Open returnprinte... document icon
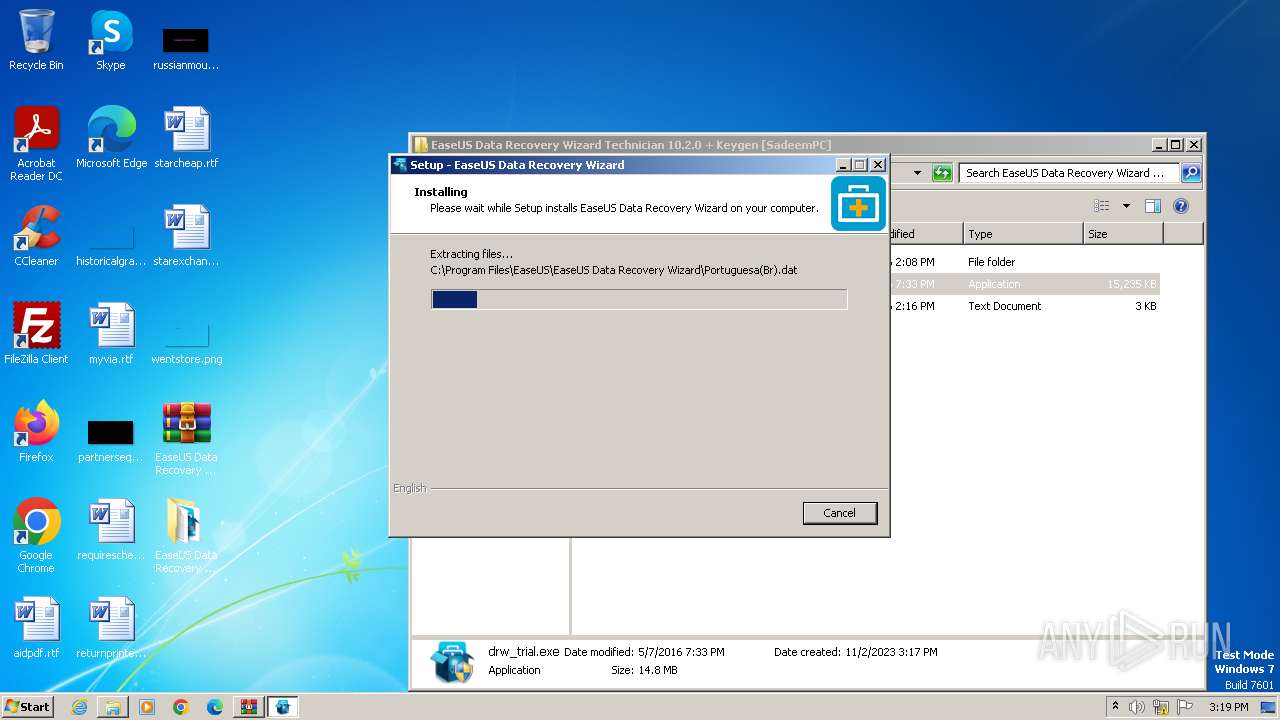 [x=111, y=628]
